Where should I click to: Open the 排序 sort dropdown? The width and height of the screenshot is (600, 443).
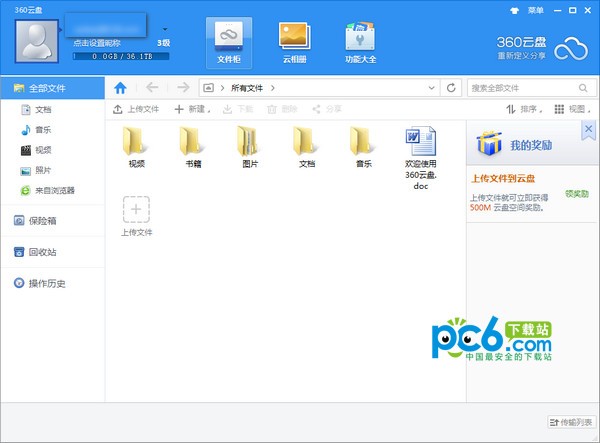coord(524,109)
